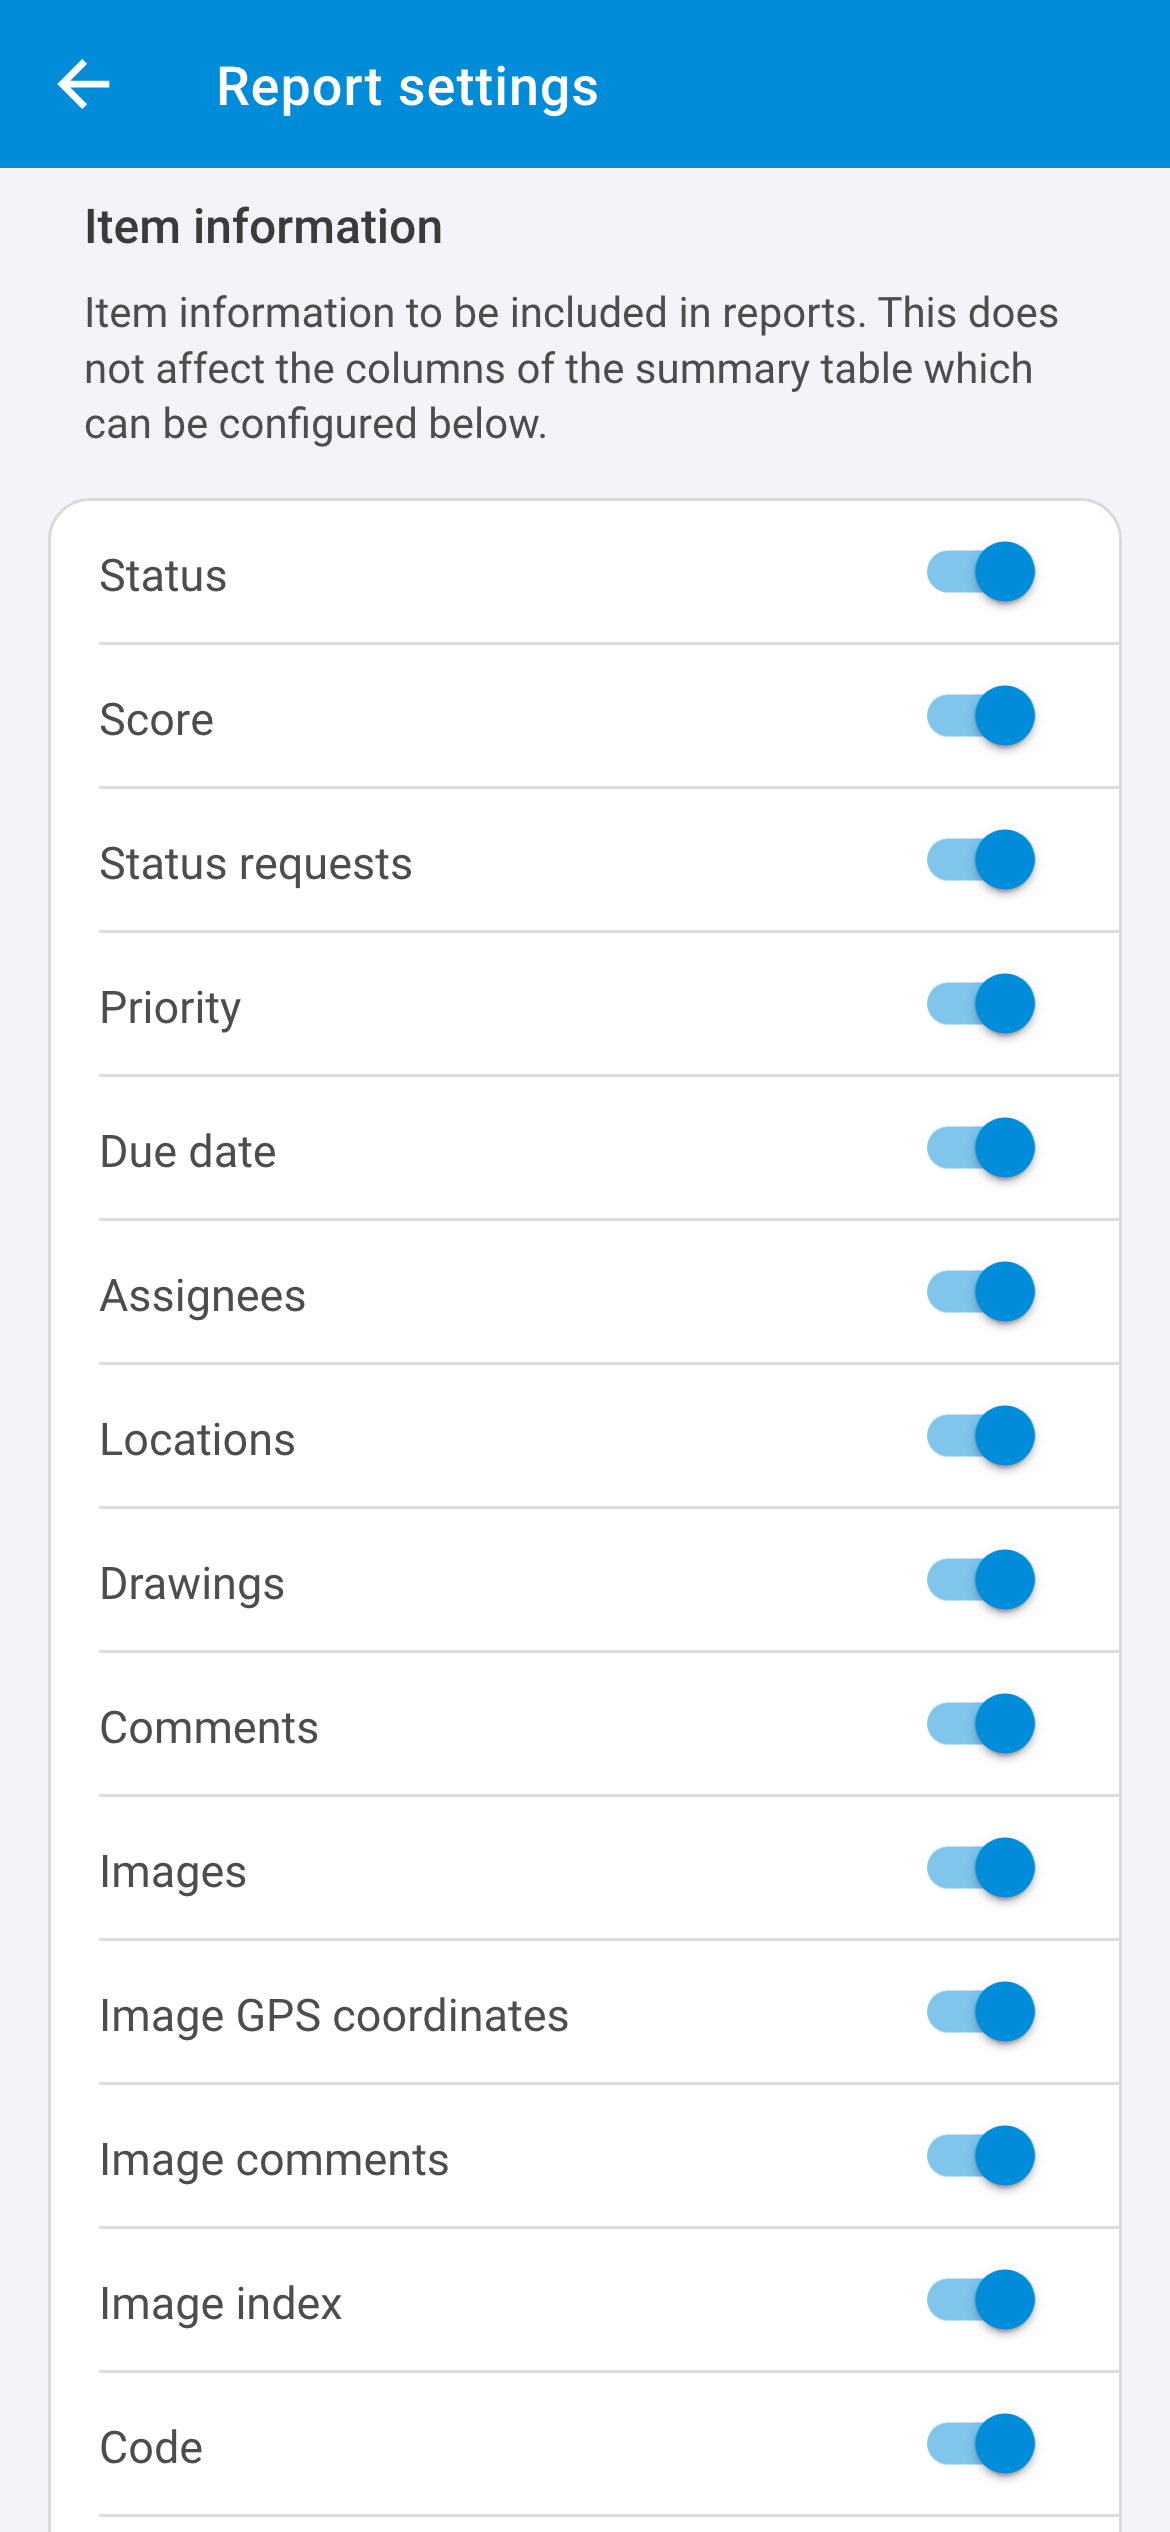Tap the Item information heading
Viewport: 1170px width, 2532px height.
point(264,227)
